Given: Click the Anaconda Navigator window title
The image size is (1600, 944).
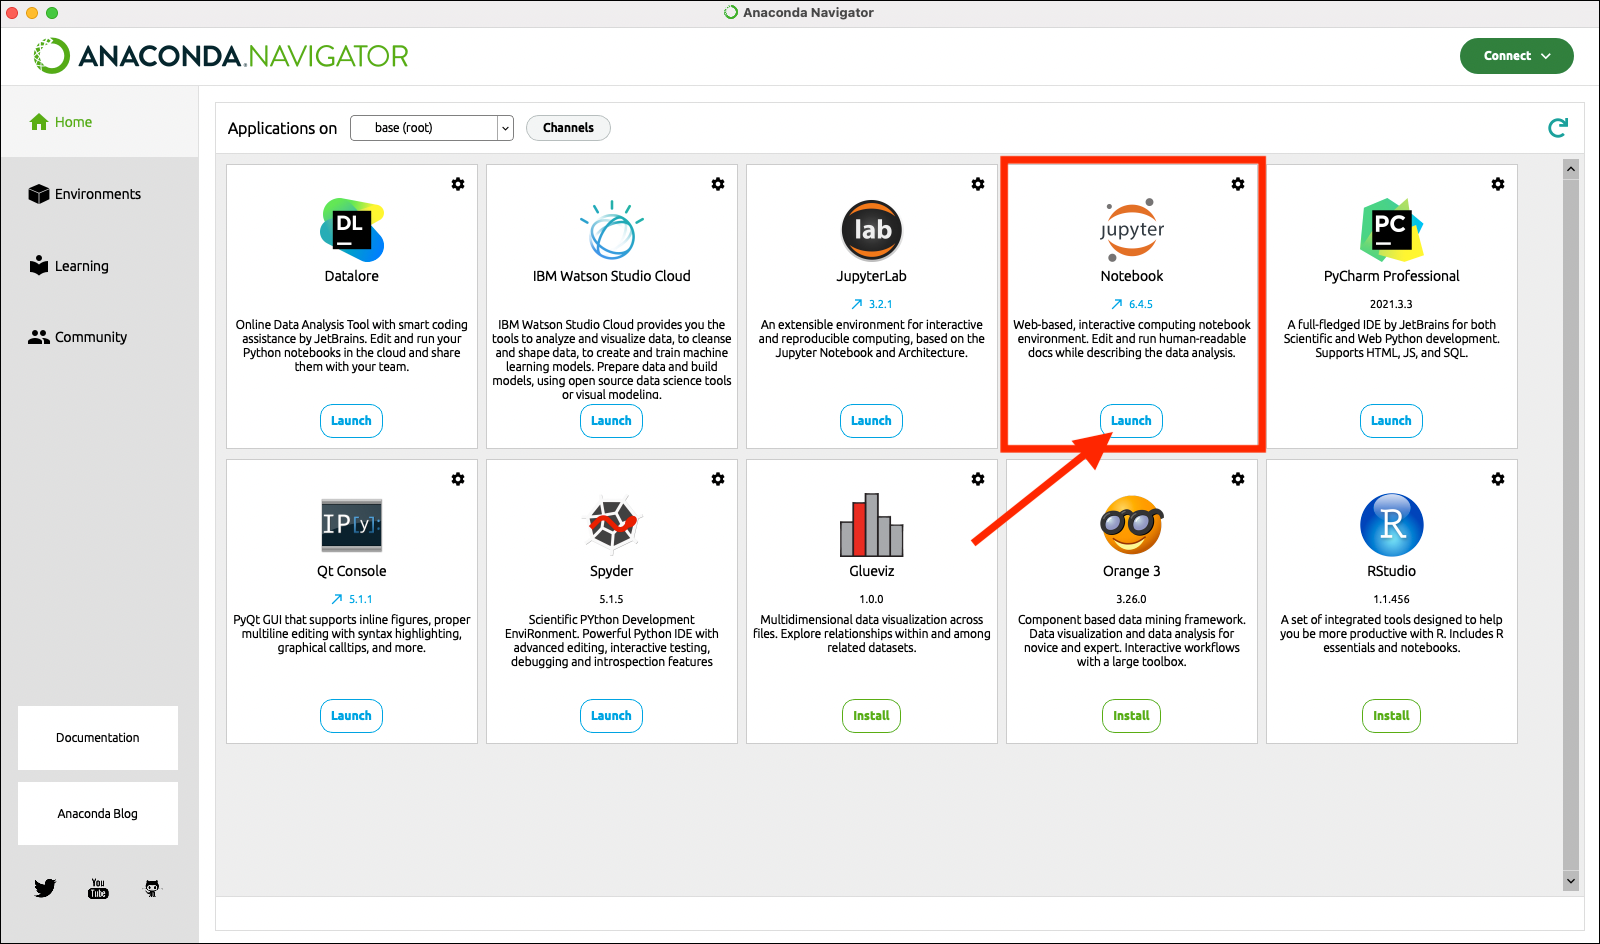Looking at the screenshot, I should [808, 13].
